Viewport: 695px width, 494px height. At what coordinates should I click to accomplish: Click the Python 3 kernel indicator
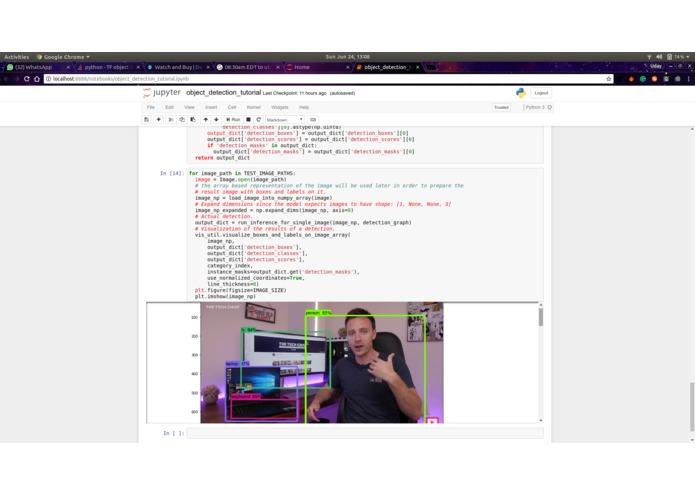click(x=538, y=107)
